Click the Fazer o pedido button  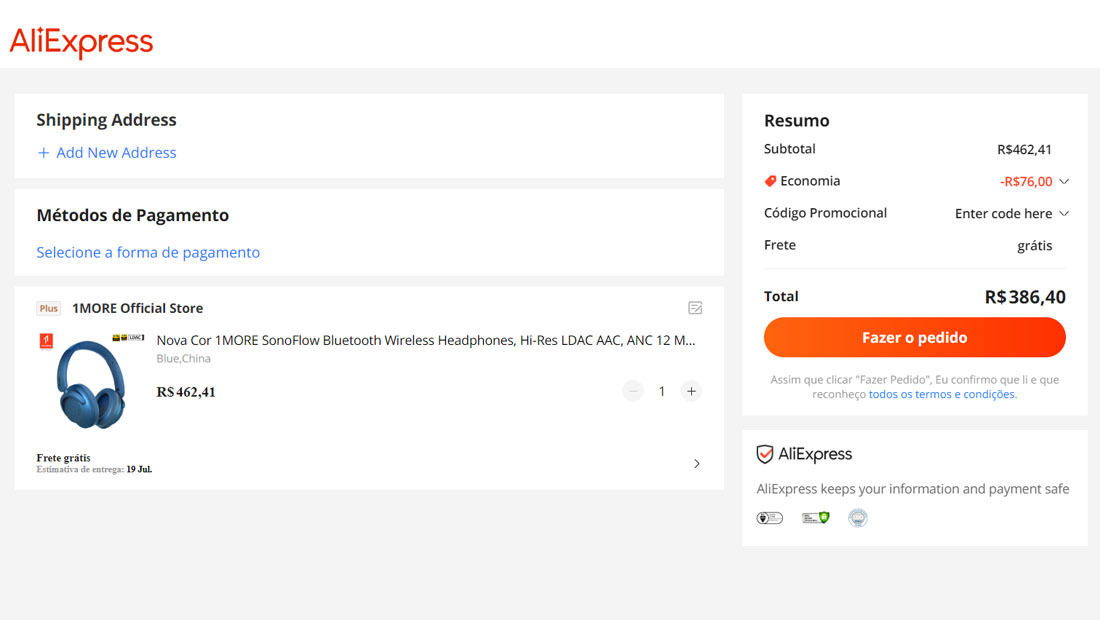915,337
